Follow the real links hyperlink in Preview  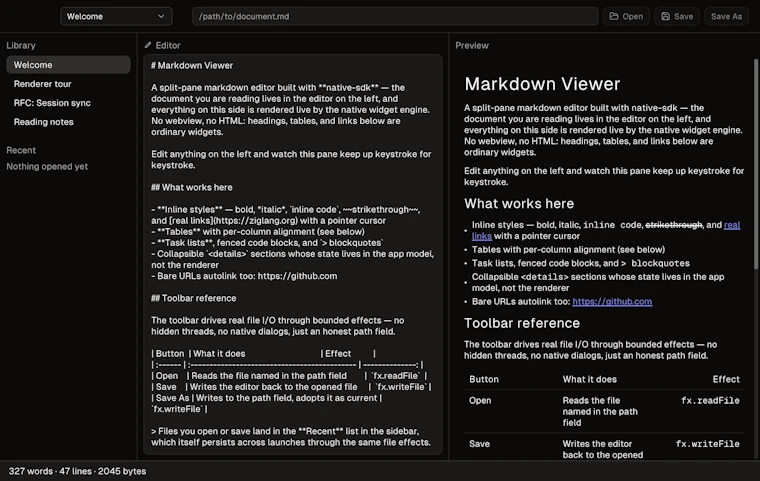731,225
